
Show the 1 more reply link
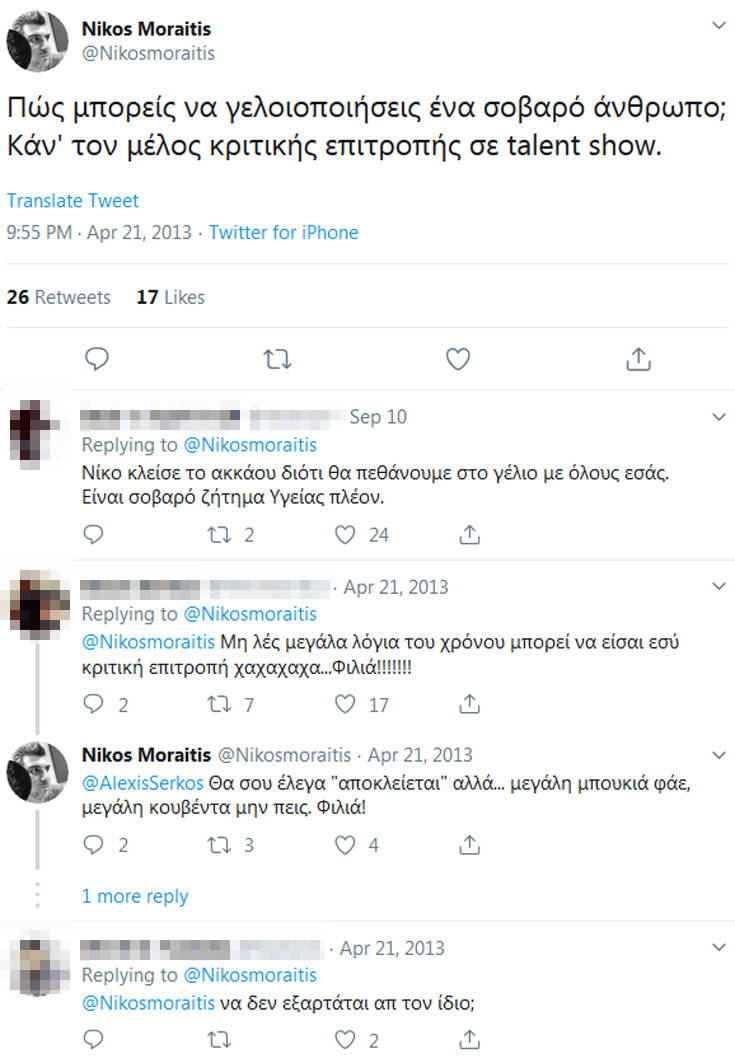click(x=135, y=896)
